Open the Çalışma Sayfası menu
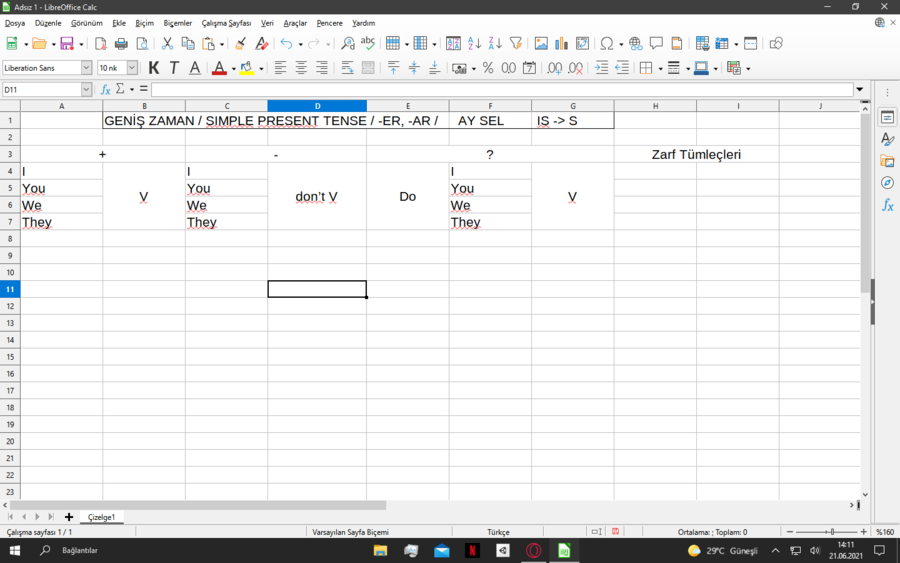Image resolution: width=900 pixels, height=563 pixels. click(226, 23)
